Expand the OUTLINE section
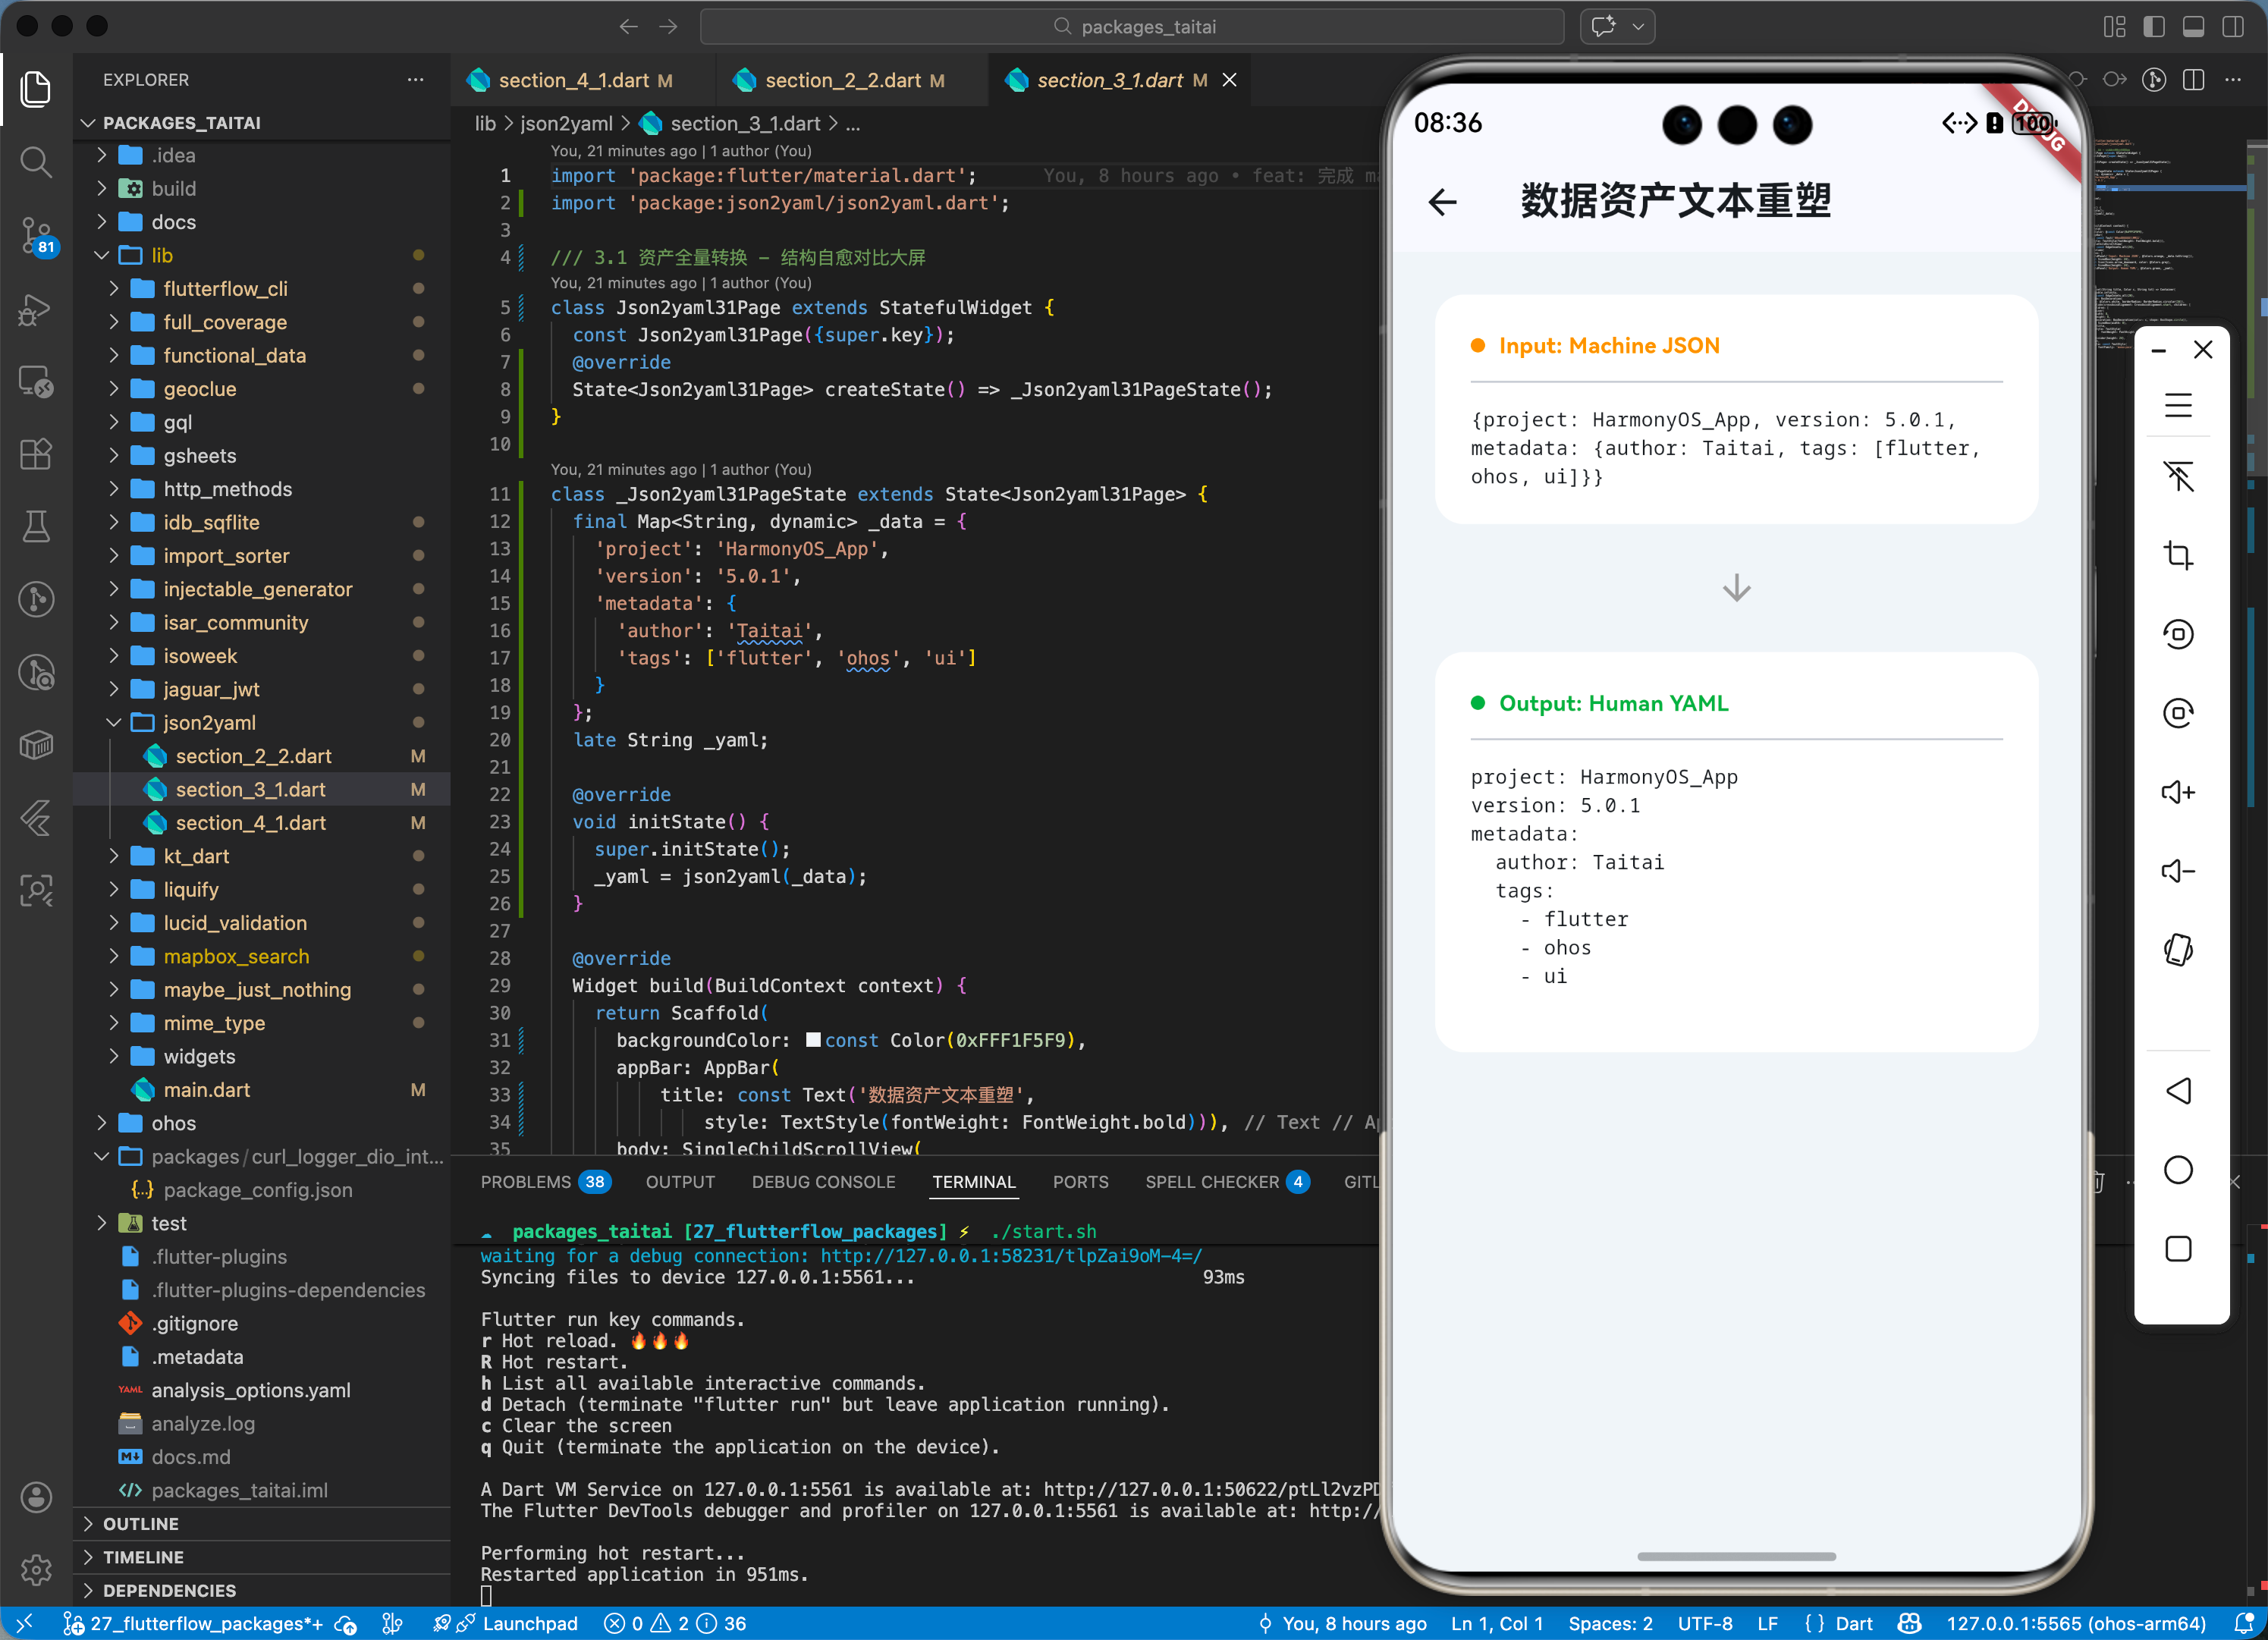2268x1640 pixels. click(140, 1524)
